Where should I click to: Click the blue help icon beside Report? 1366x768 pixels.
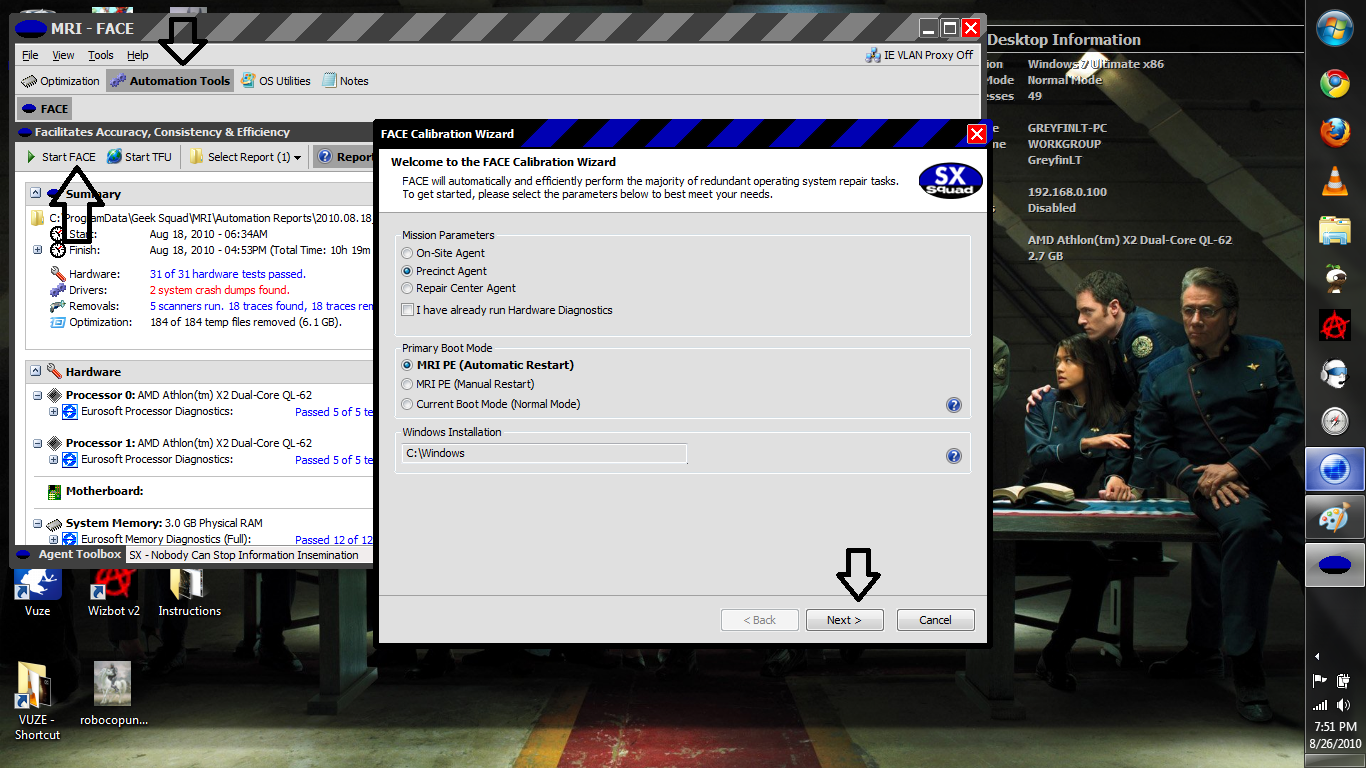325,157
